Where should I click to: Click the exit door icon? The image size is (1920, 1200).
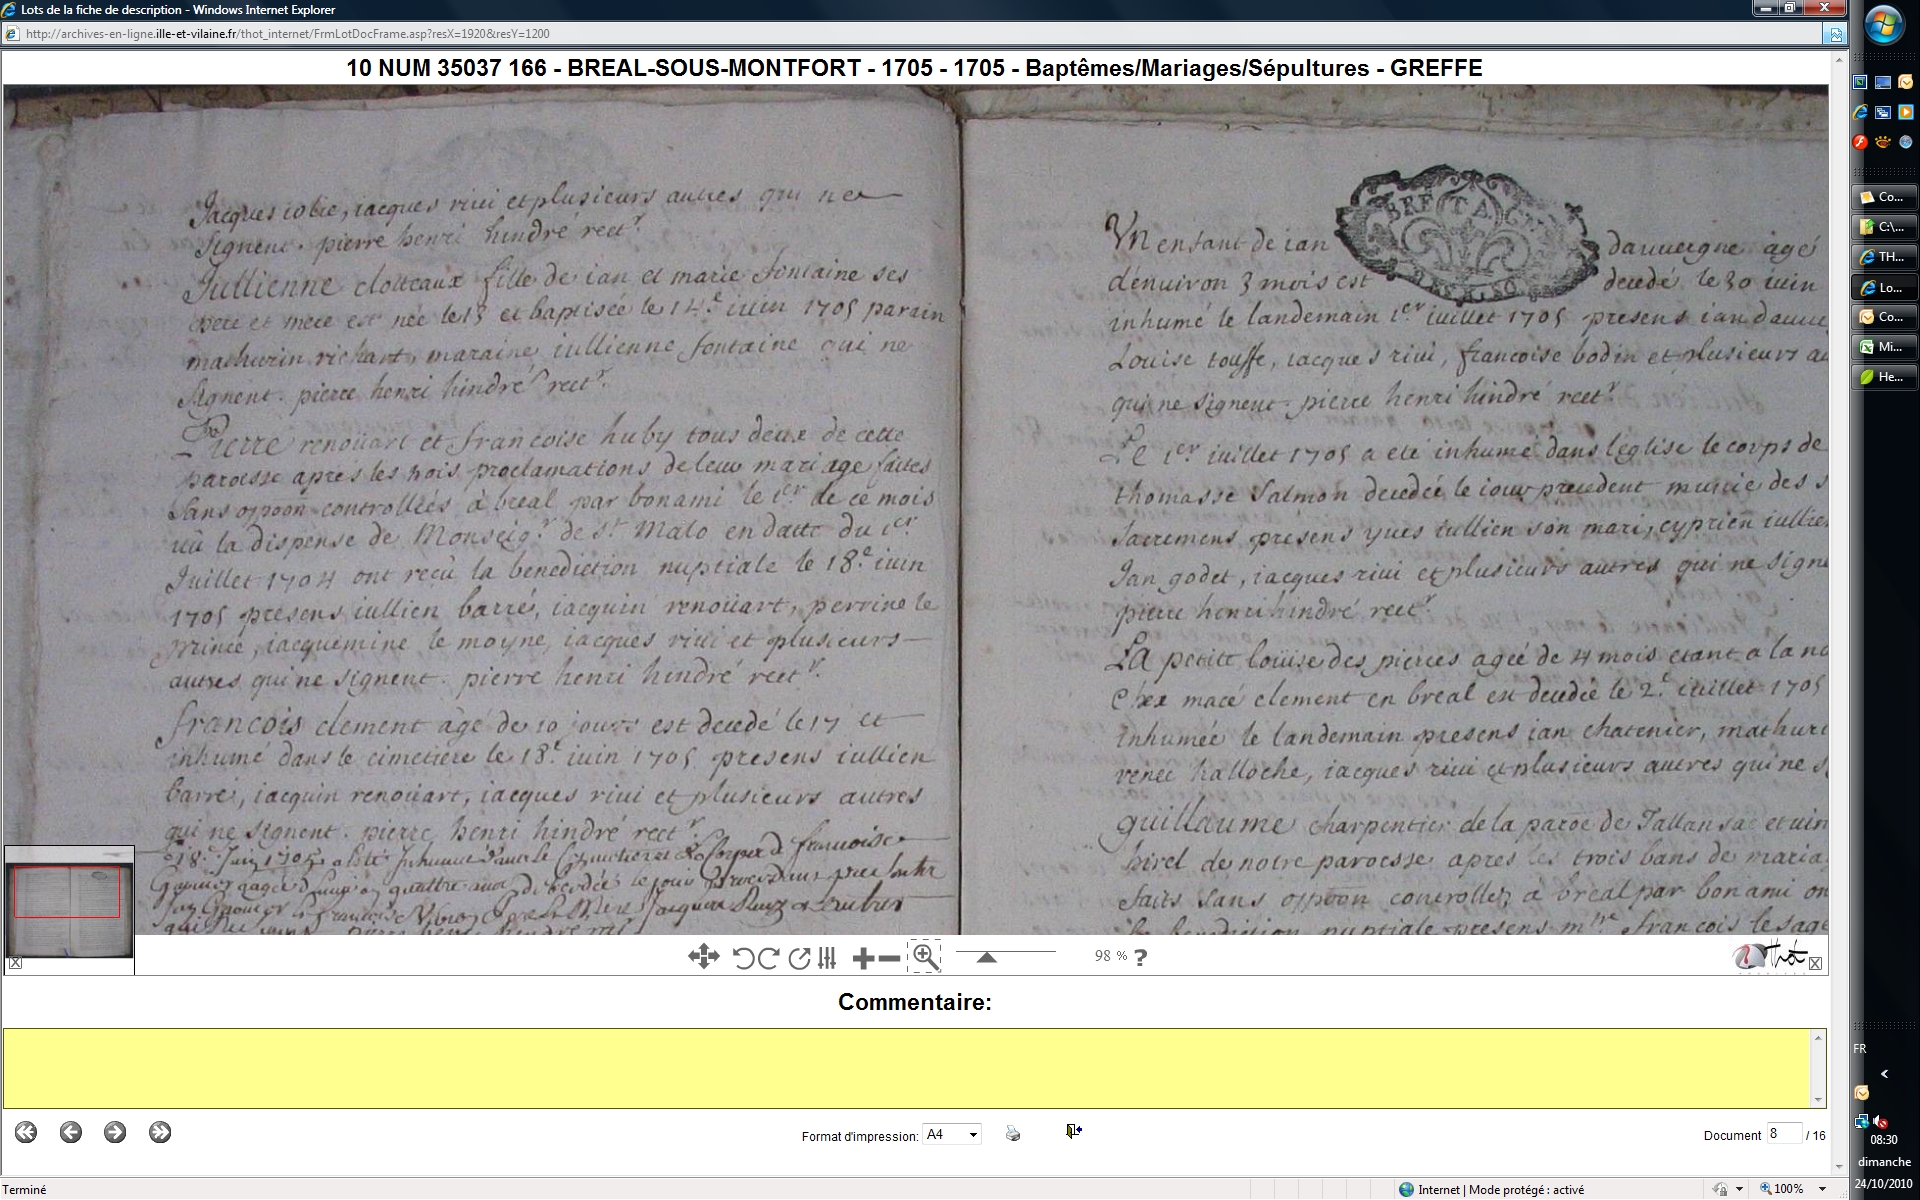click(x=1073, y=1131)
